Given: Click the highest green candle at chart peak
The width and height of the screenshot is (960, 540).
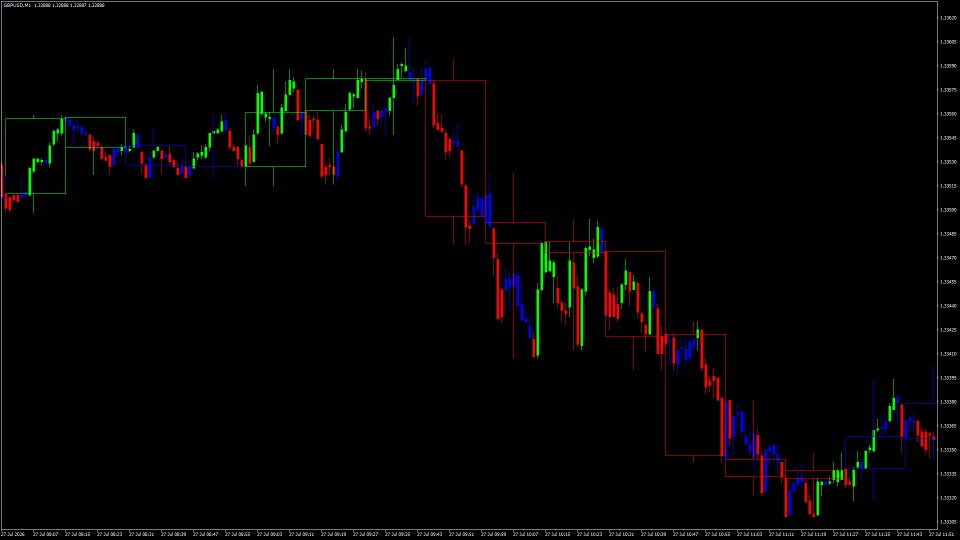Looking at the screenshot, I should (x=394, y=86).
